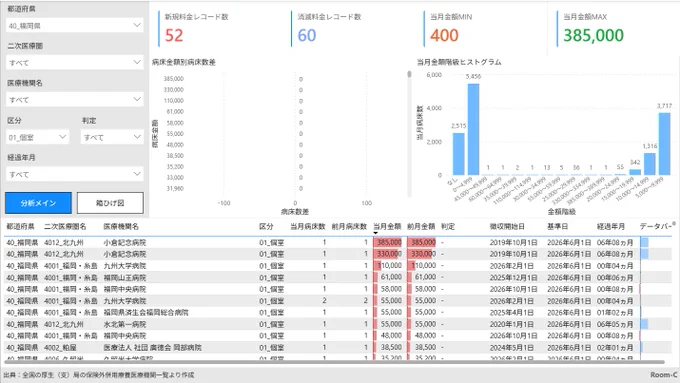Click the 箱ひげ図 button
Viewport: 680px width, 383px height.
pos(110,203)
